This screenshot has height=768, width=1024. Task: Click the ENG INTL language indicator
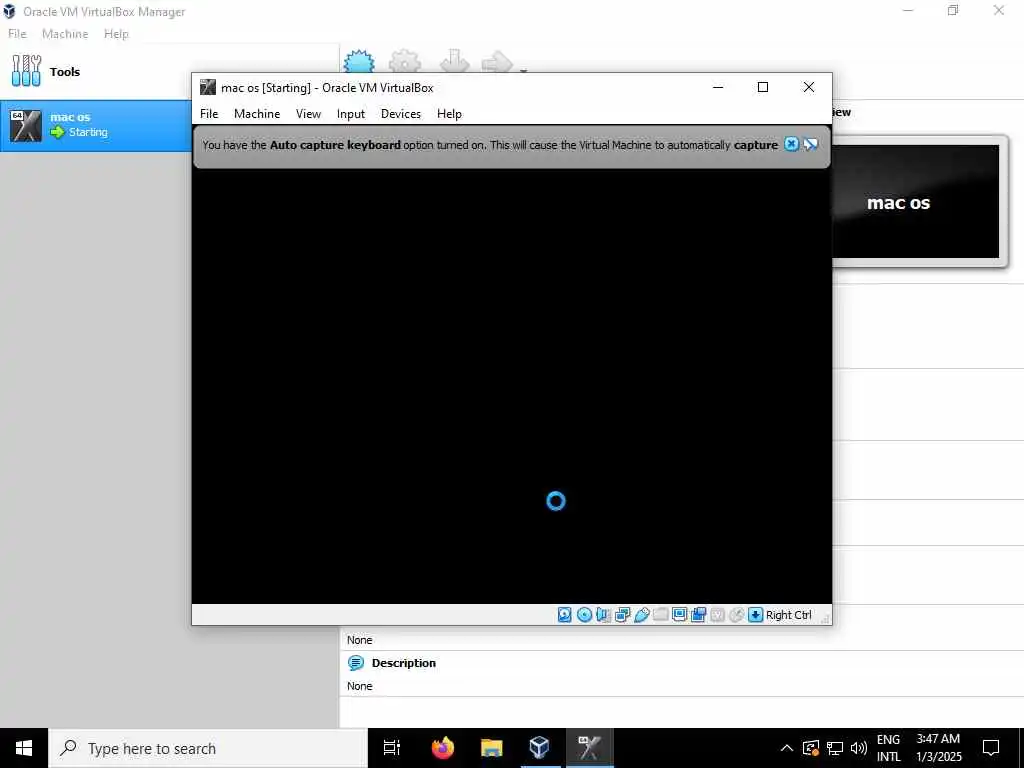coord(888,748)
